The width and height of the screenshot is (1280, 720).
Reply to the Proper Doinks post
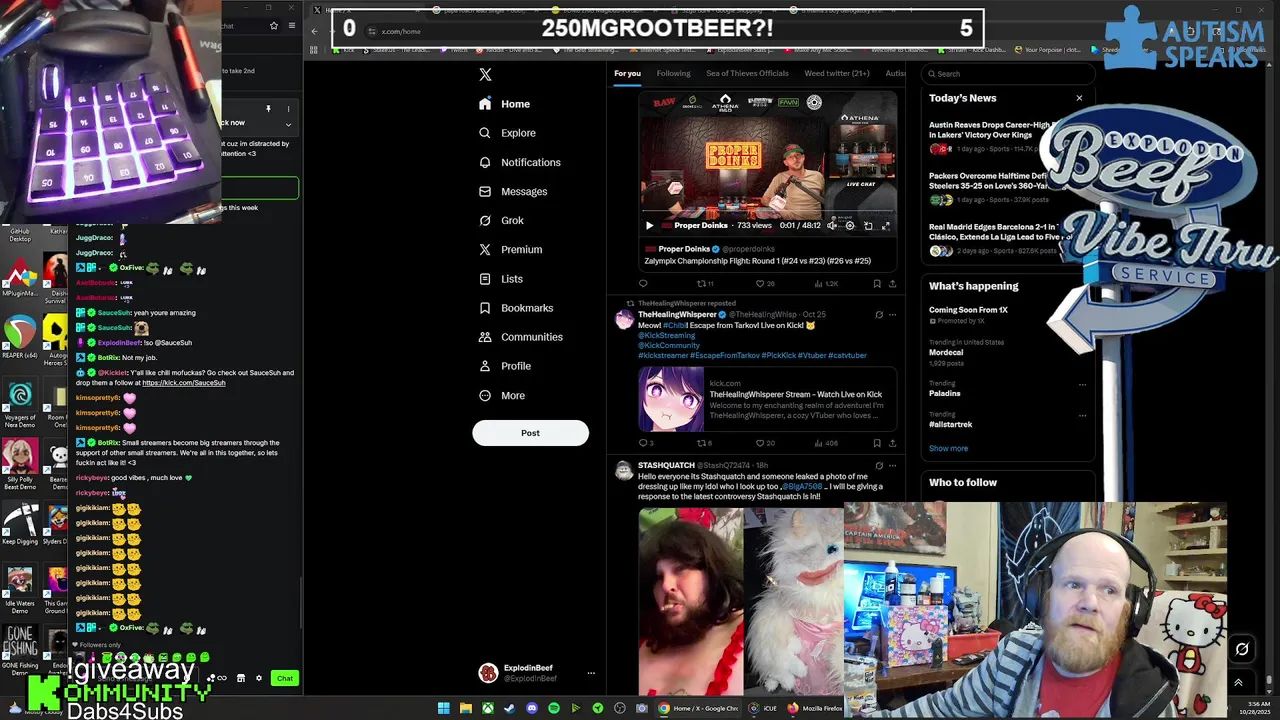[x=643, y=283]
